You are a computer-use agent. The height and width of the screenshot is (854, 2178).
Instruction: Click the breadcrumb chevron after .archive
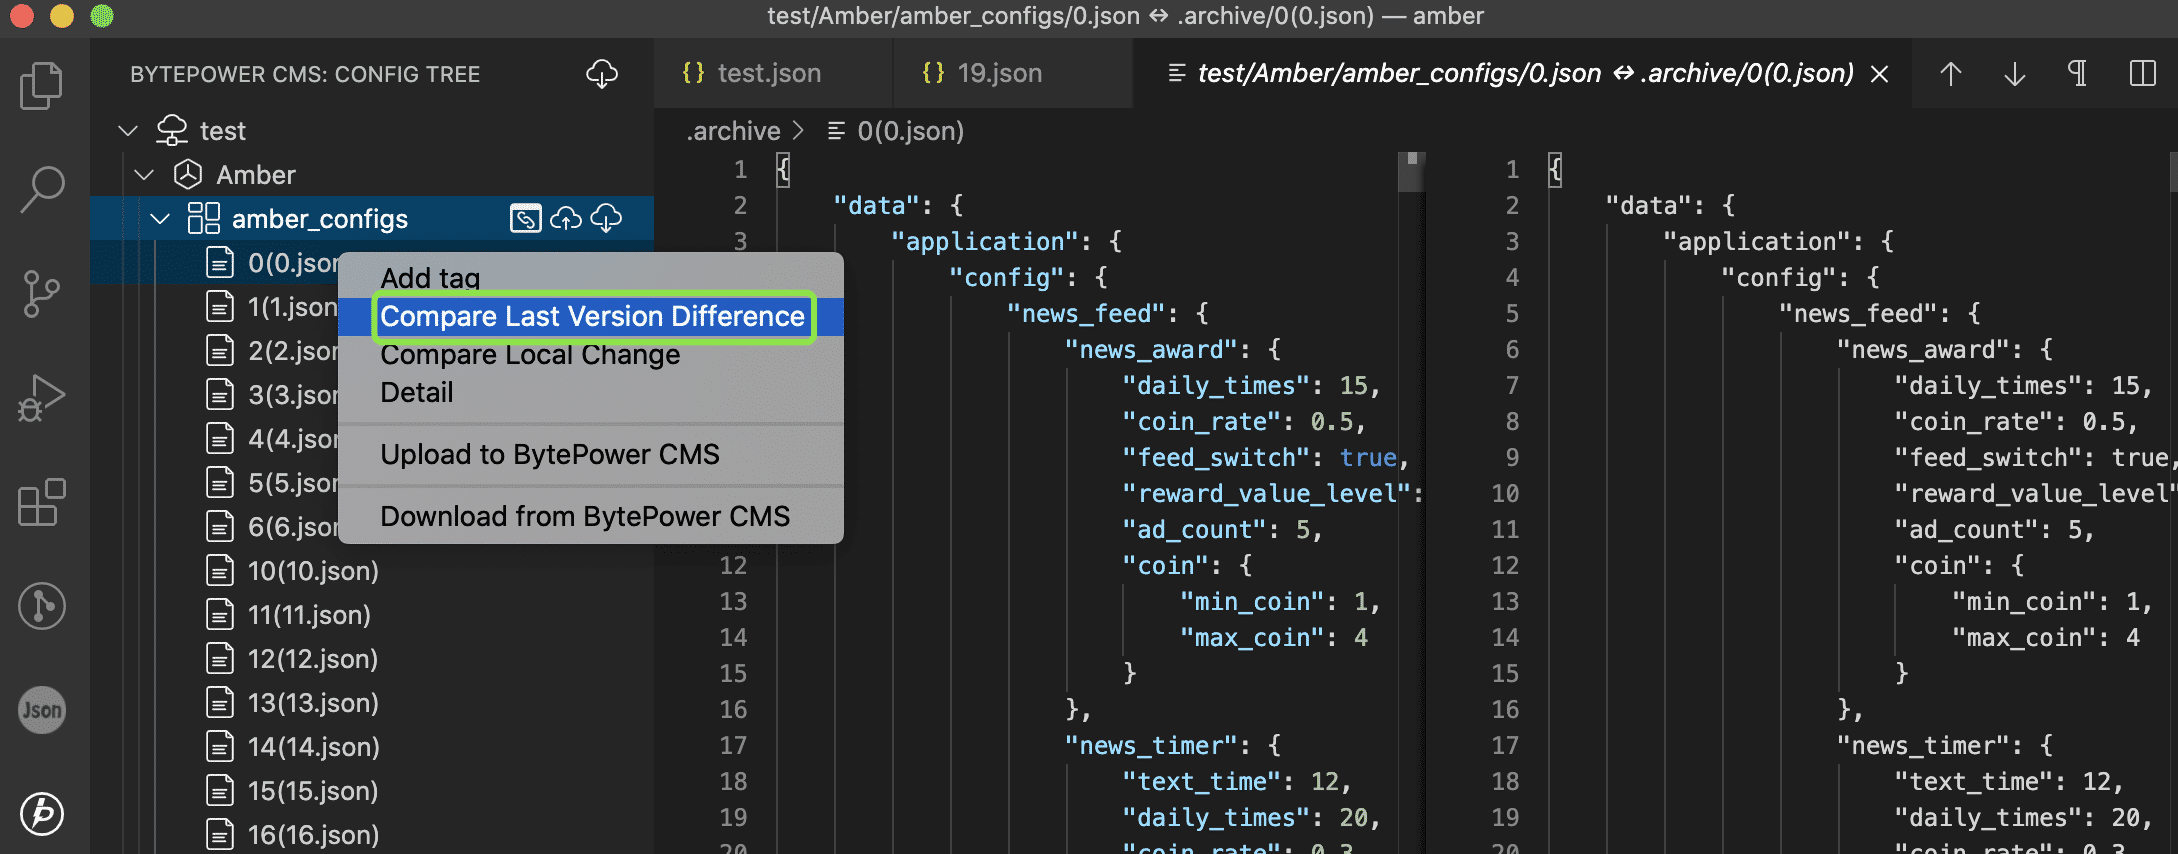[798, 131]
